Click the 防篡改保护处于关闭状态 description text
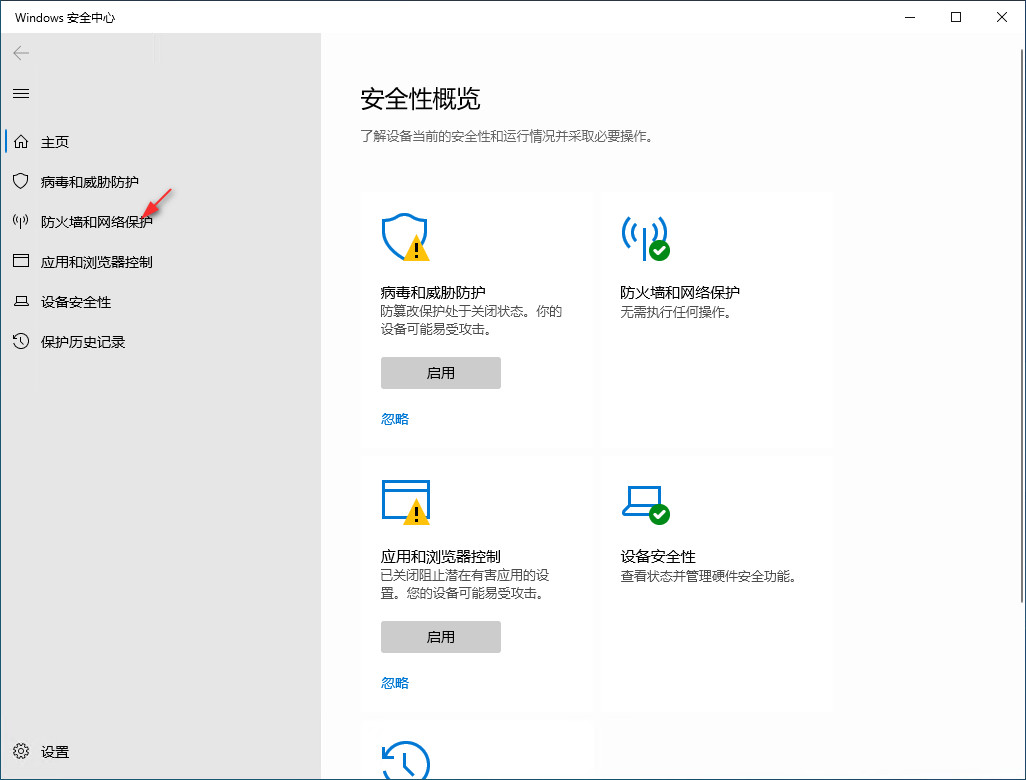 [x=471, y=320]
